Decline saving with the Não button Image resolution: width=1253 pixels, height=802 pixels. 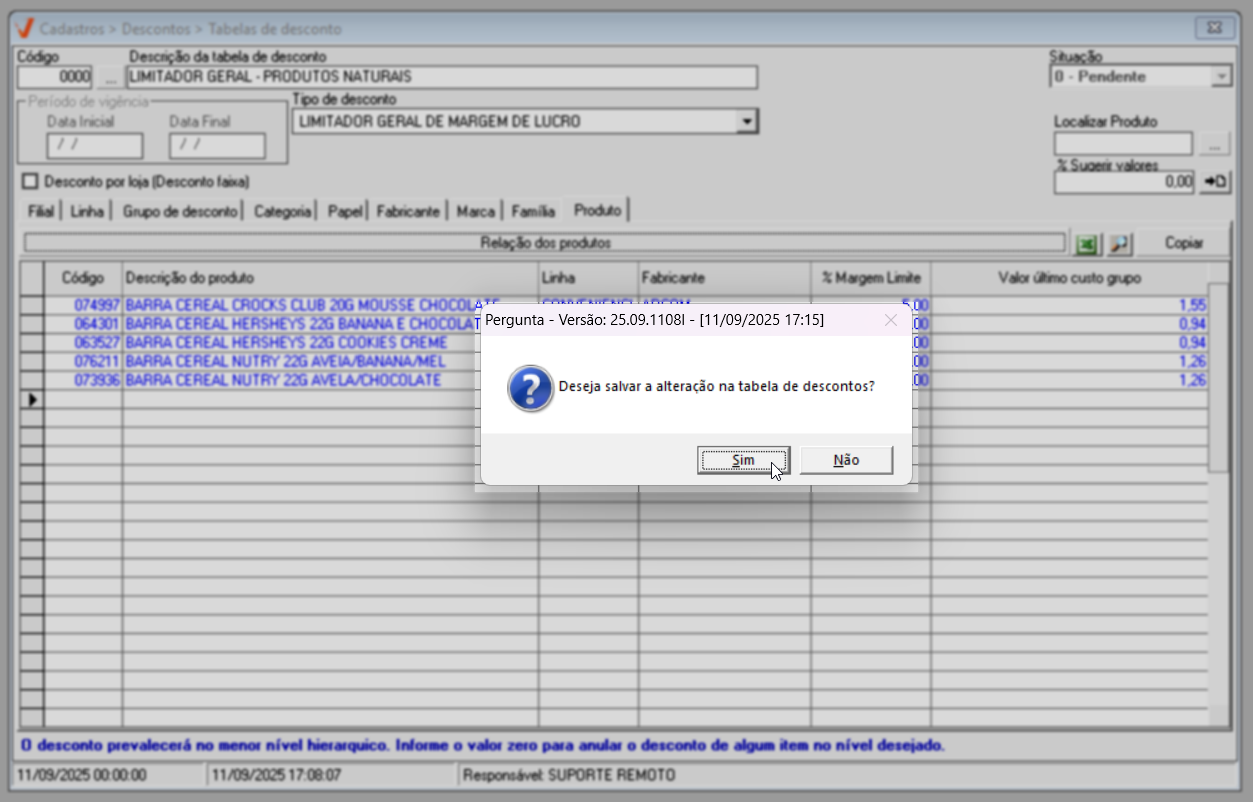click(x=846, y=460)
